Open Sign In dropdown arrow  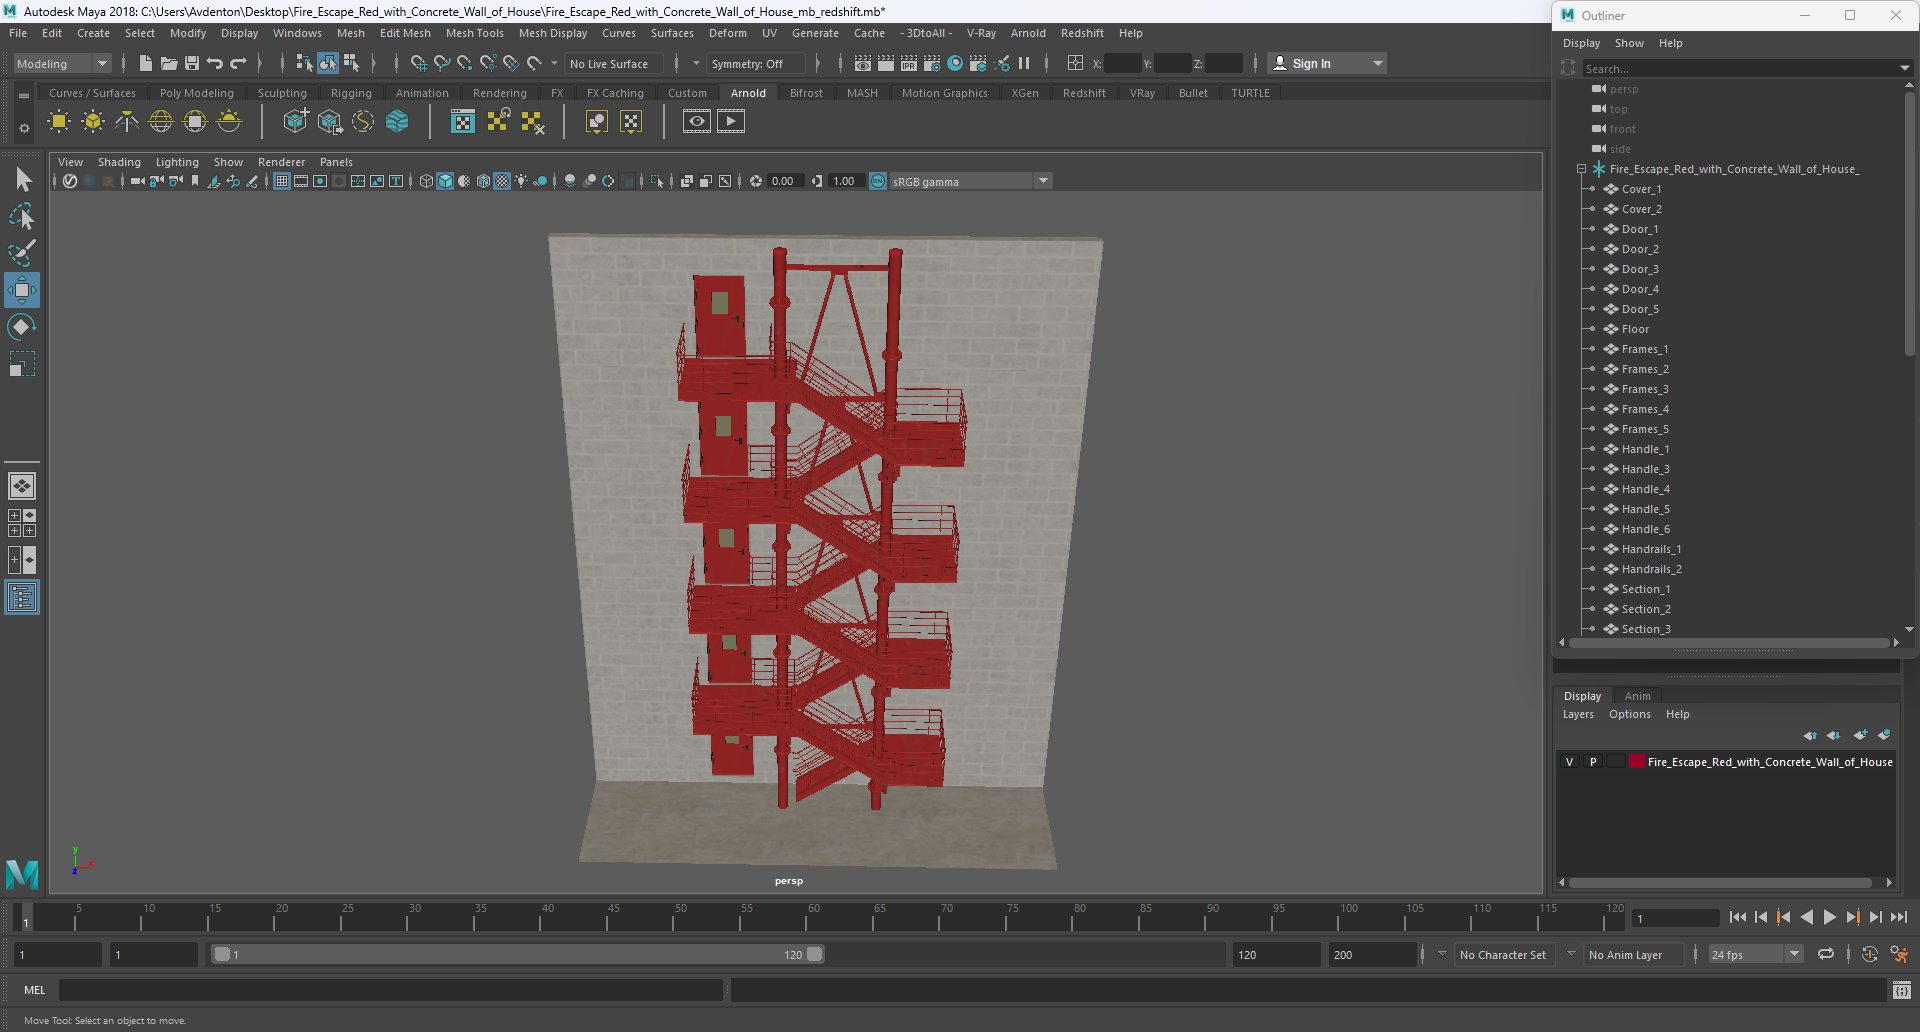tap(1379, 63)
